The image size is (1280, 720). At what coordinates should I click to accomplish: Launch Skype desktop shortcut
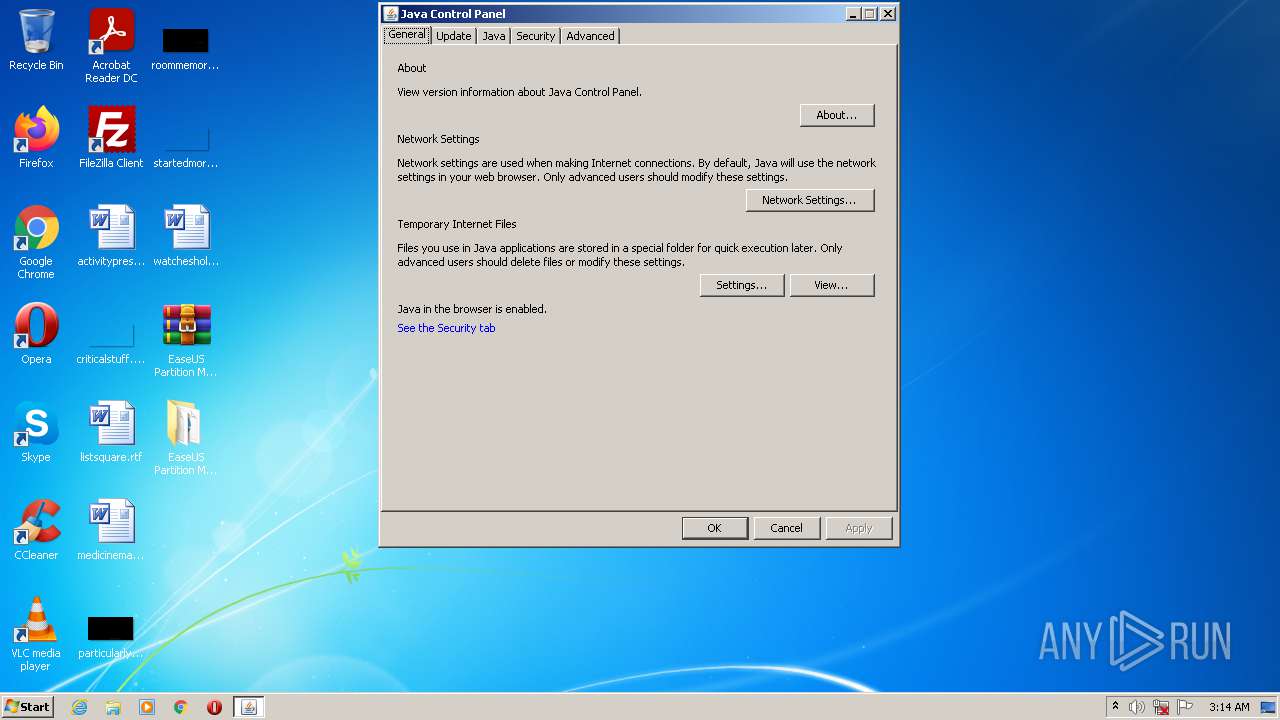tap(36, 432)
